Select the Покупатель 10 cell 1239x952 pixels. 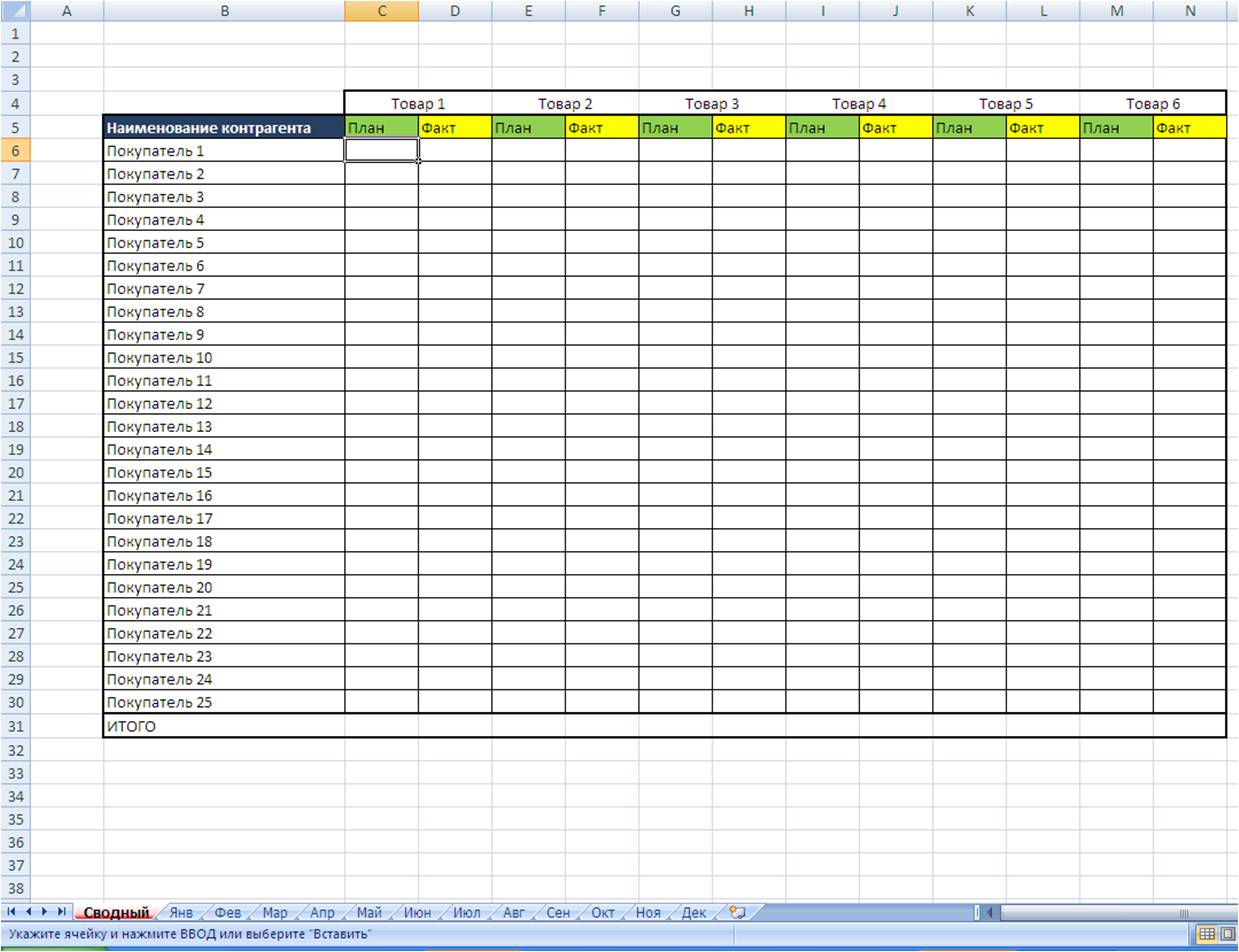tap(224, 358)
